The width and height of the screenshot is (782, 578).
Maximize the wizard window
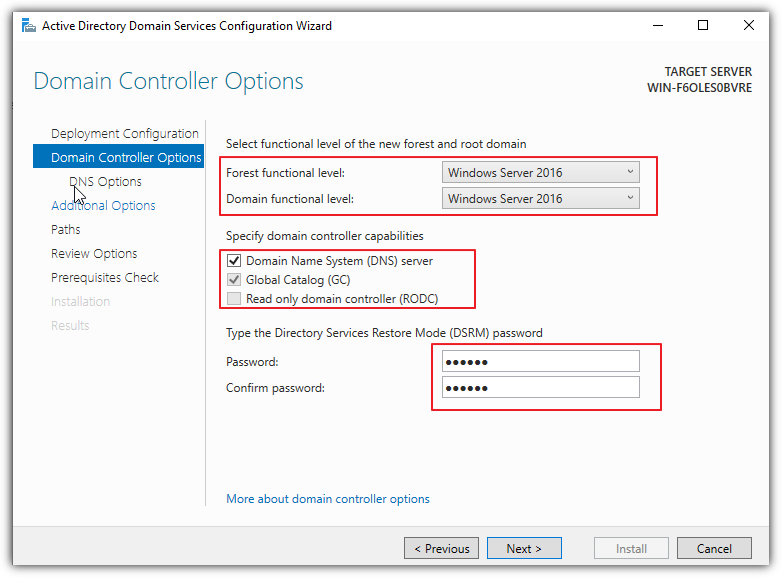click(703, 25)
